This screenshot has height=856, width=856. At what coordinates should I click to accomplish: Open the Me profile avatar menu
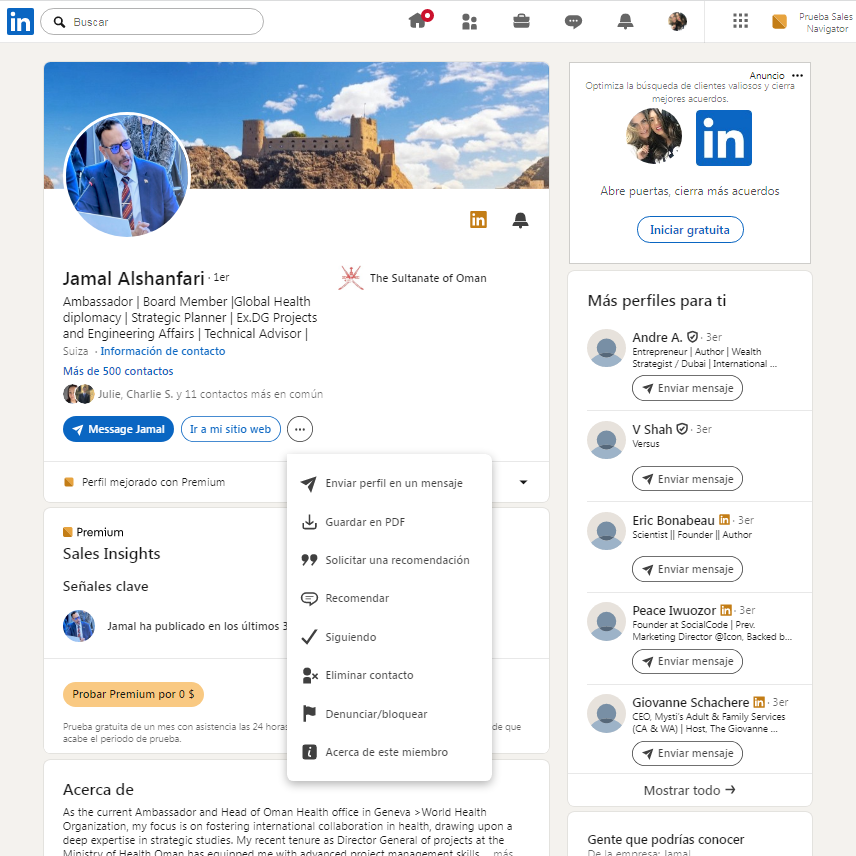coord(677,21)
